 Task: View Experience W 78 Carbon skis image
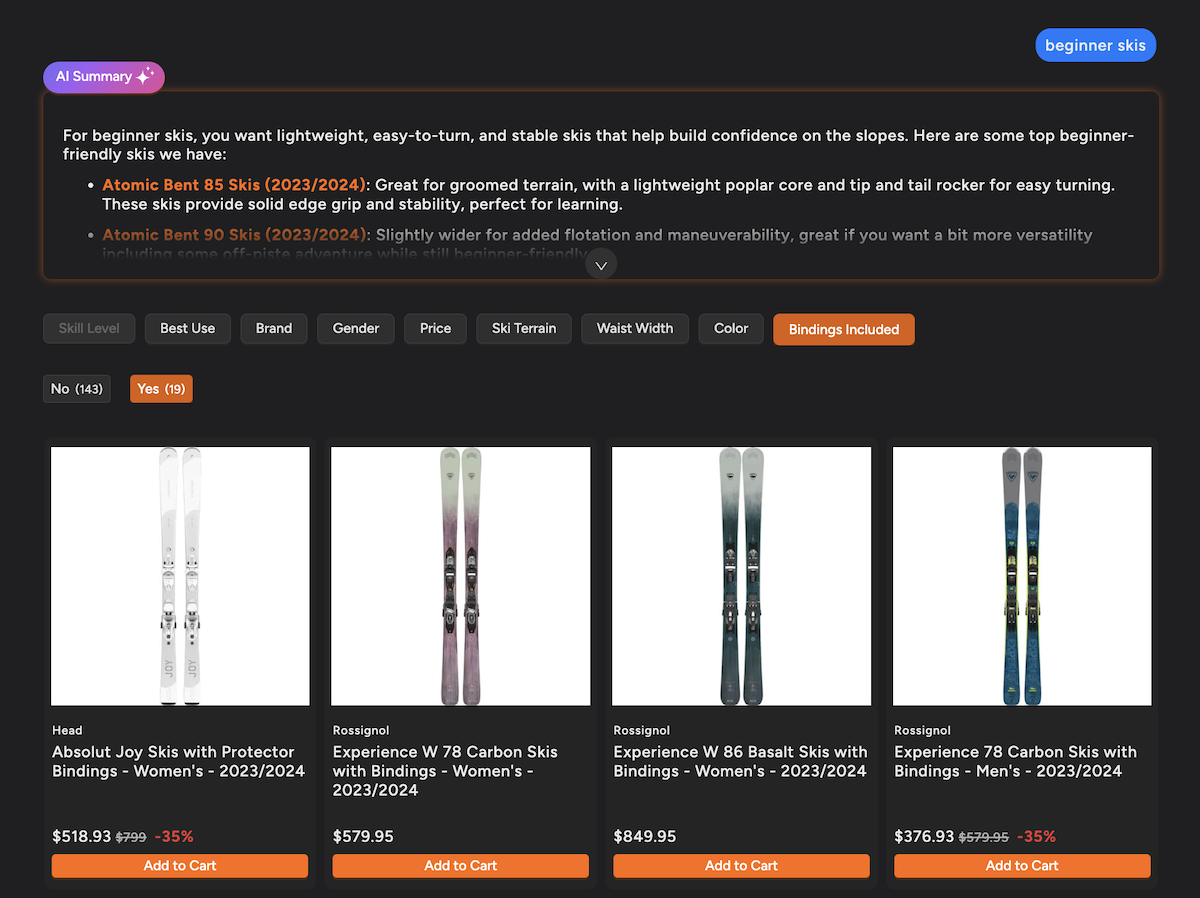pyautogui.click(x=460, y=576)
